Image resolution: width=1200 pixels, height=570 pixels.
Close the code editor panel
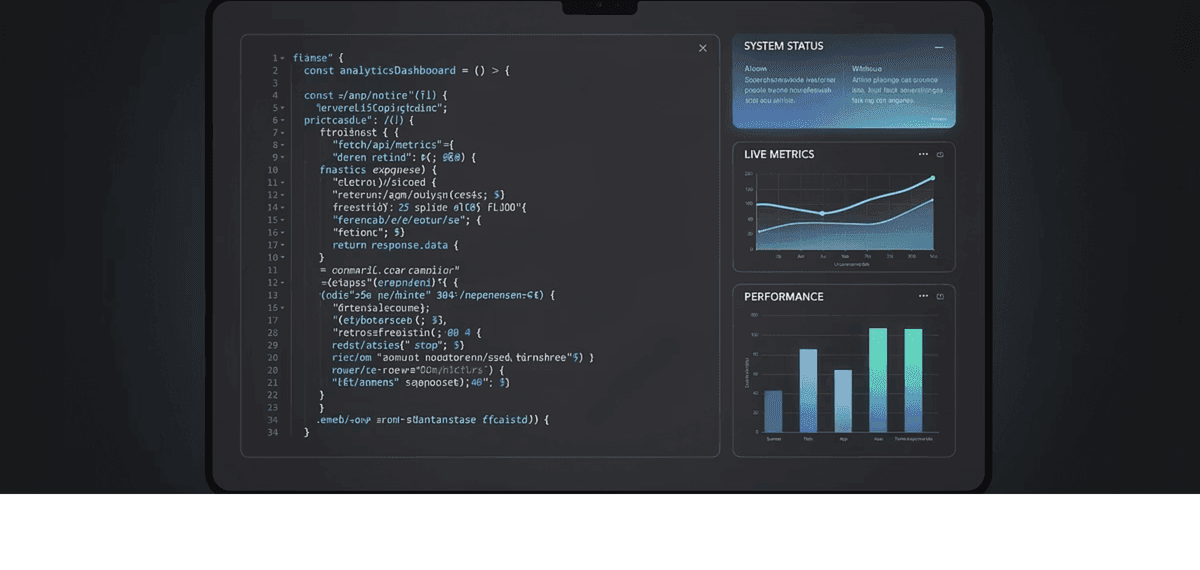coord(702,48)
